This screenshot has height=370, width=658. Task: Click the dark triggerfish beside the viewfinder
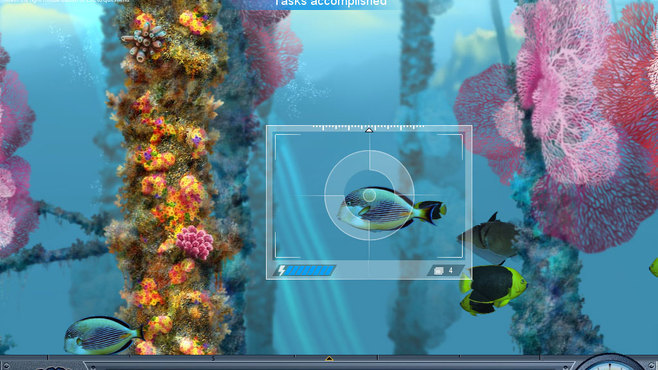489,238
